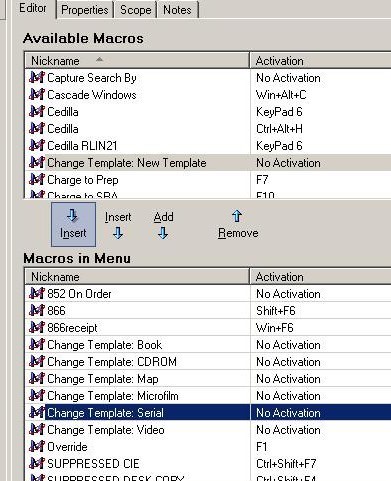This screenshot has height=481, width=391.
Task: Select Change Template: Book in menu
Action: tap(105, 345)
